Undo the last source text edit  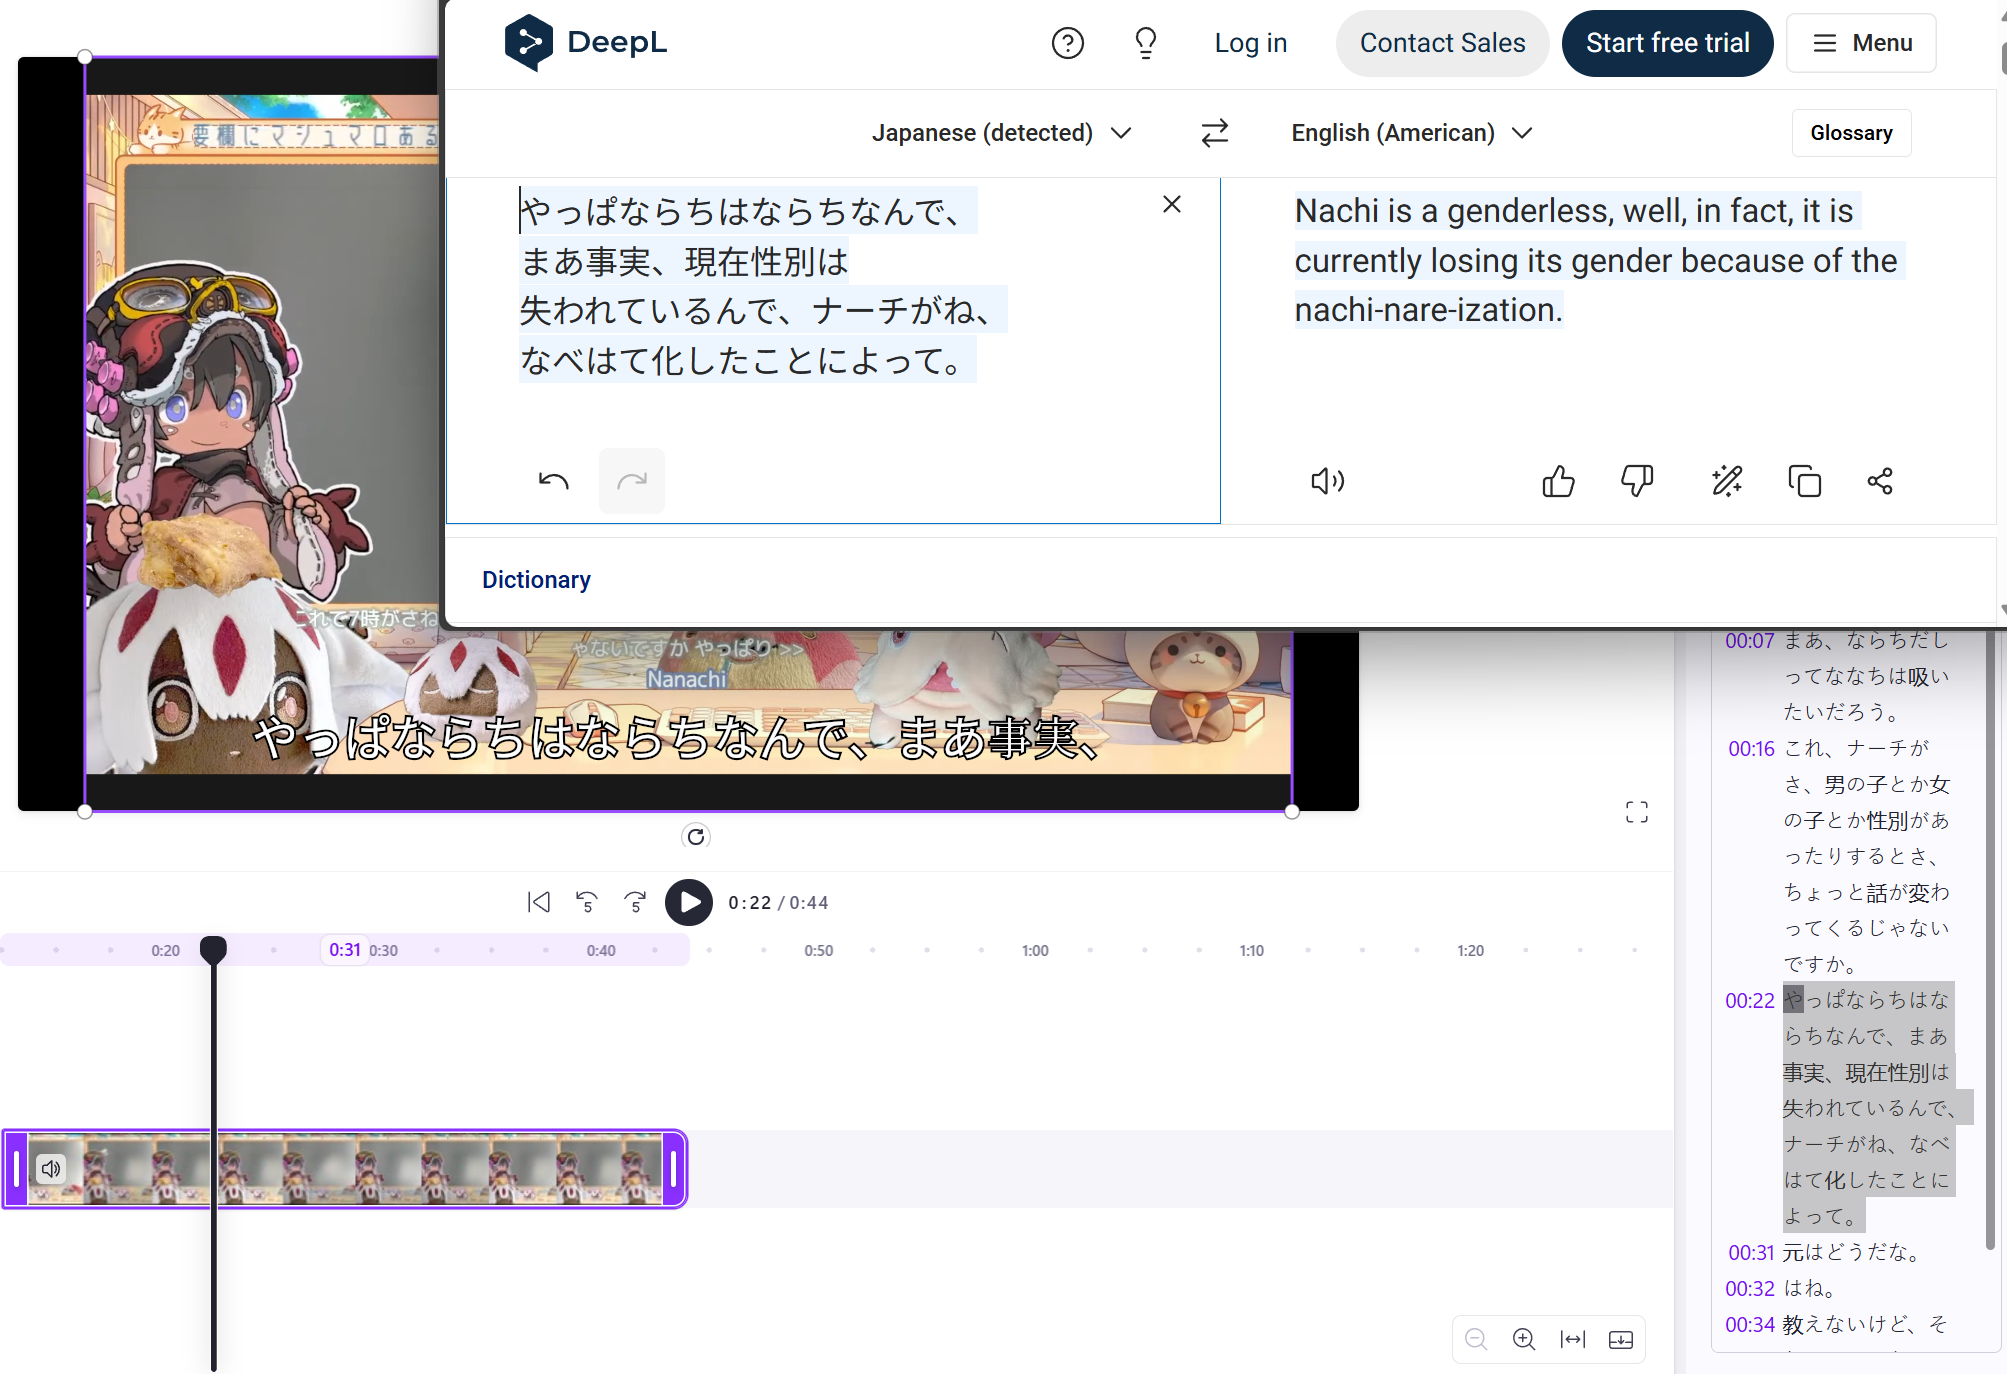[x=553, y=481]
